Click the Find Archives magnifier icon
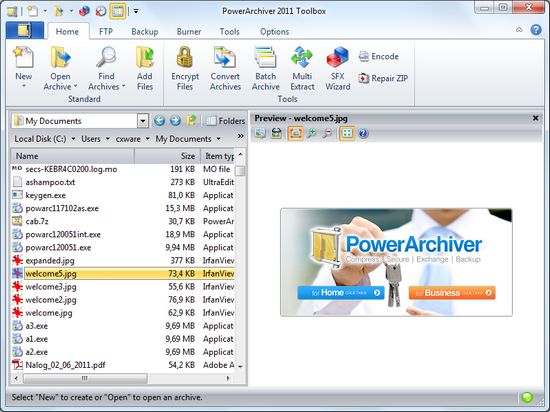Viewport: 550px width, 412px height. tap(106, 57)
